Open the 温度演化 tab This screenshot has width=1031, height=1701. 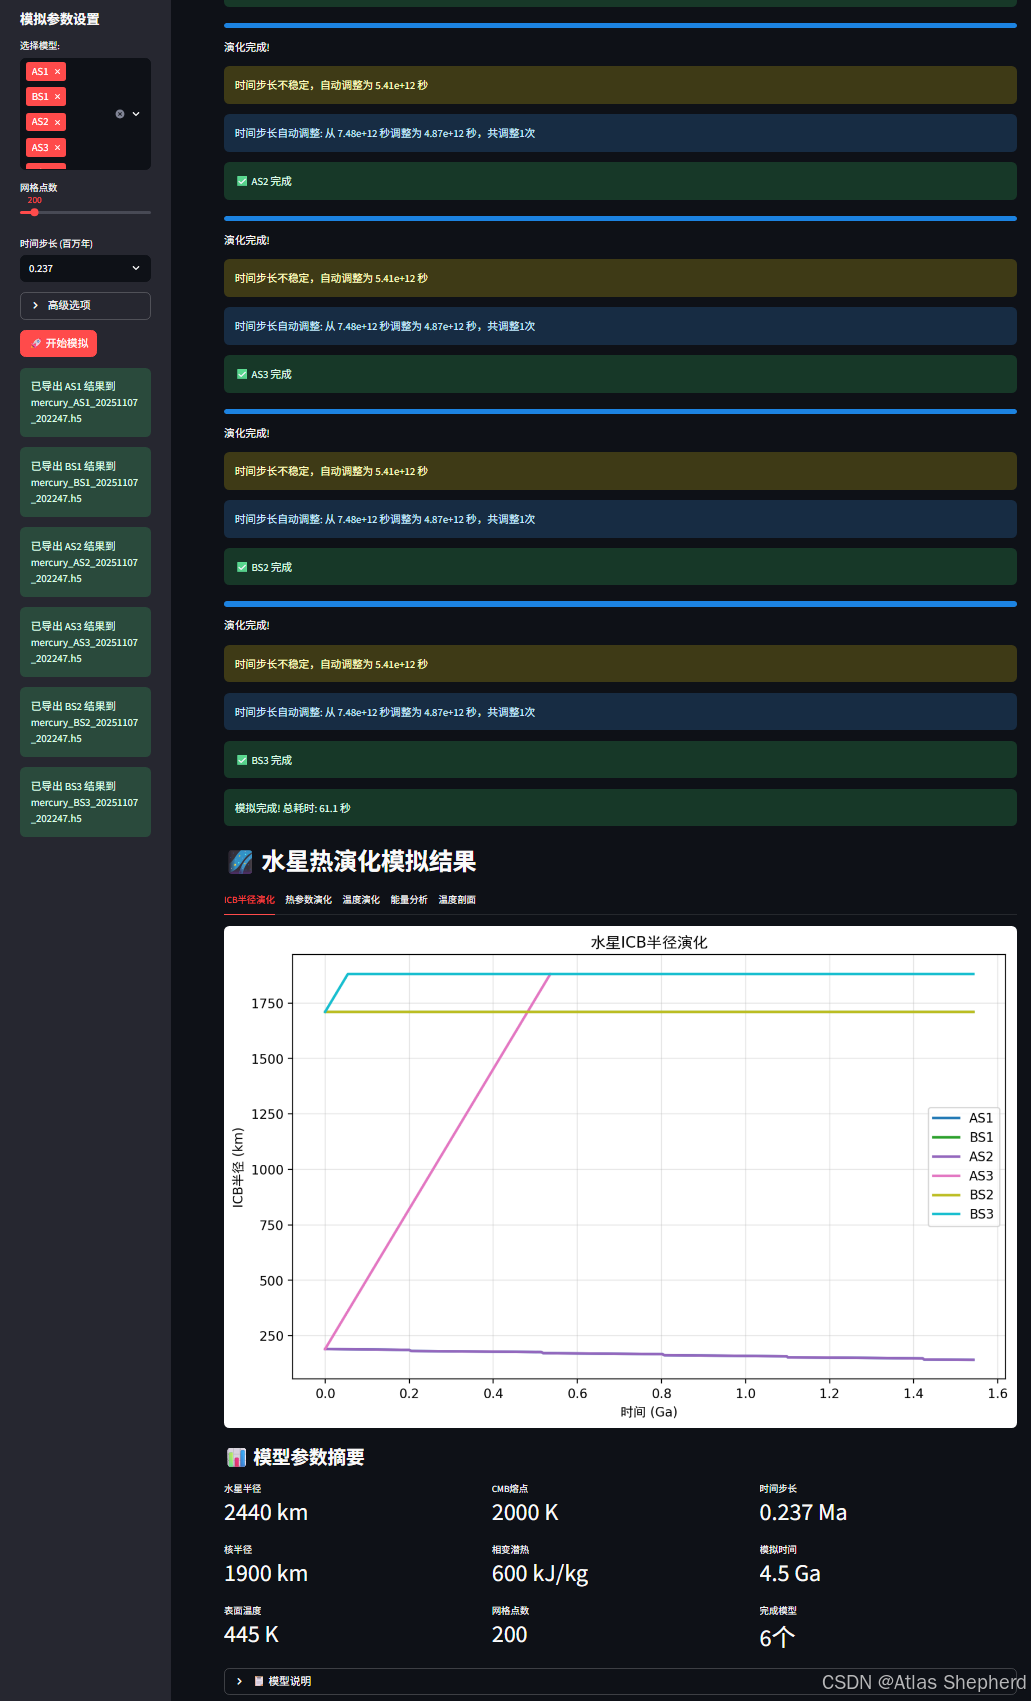[x=361, y=900]
